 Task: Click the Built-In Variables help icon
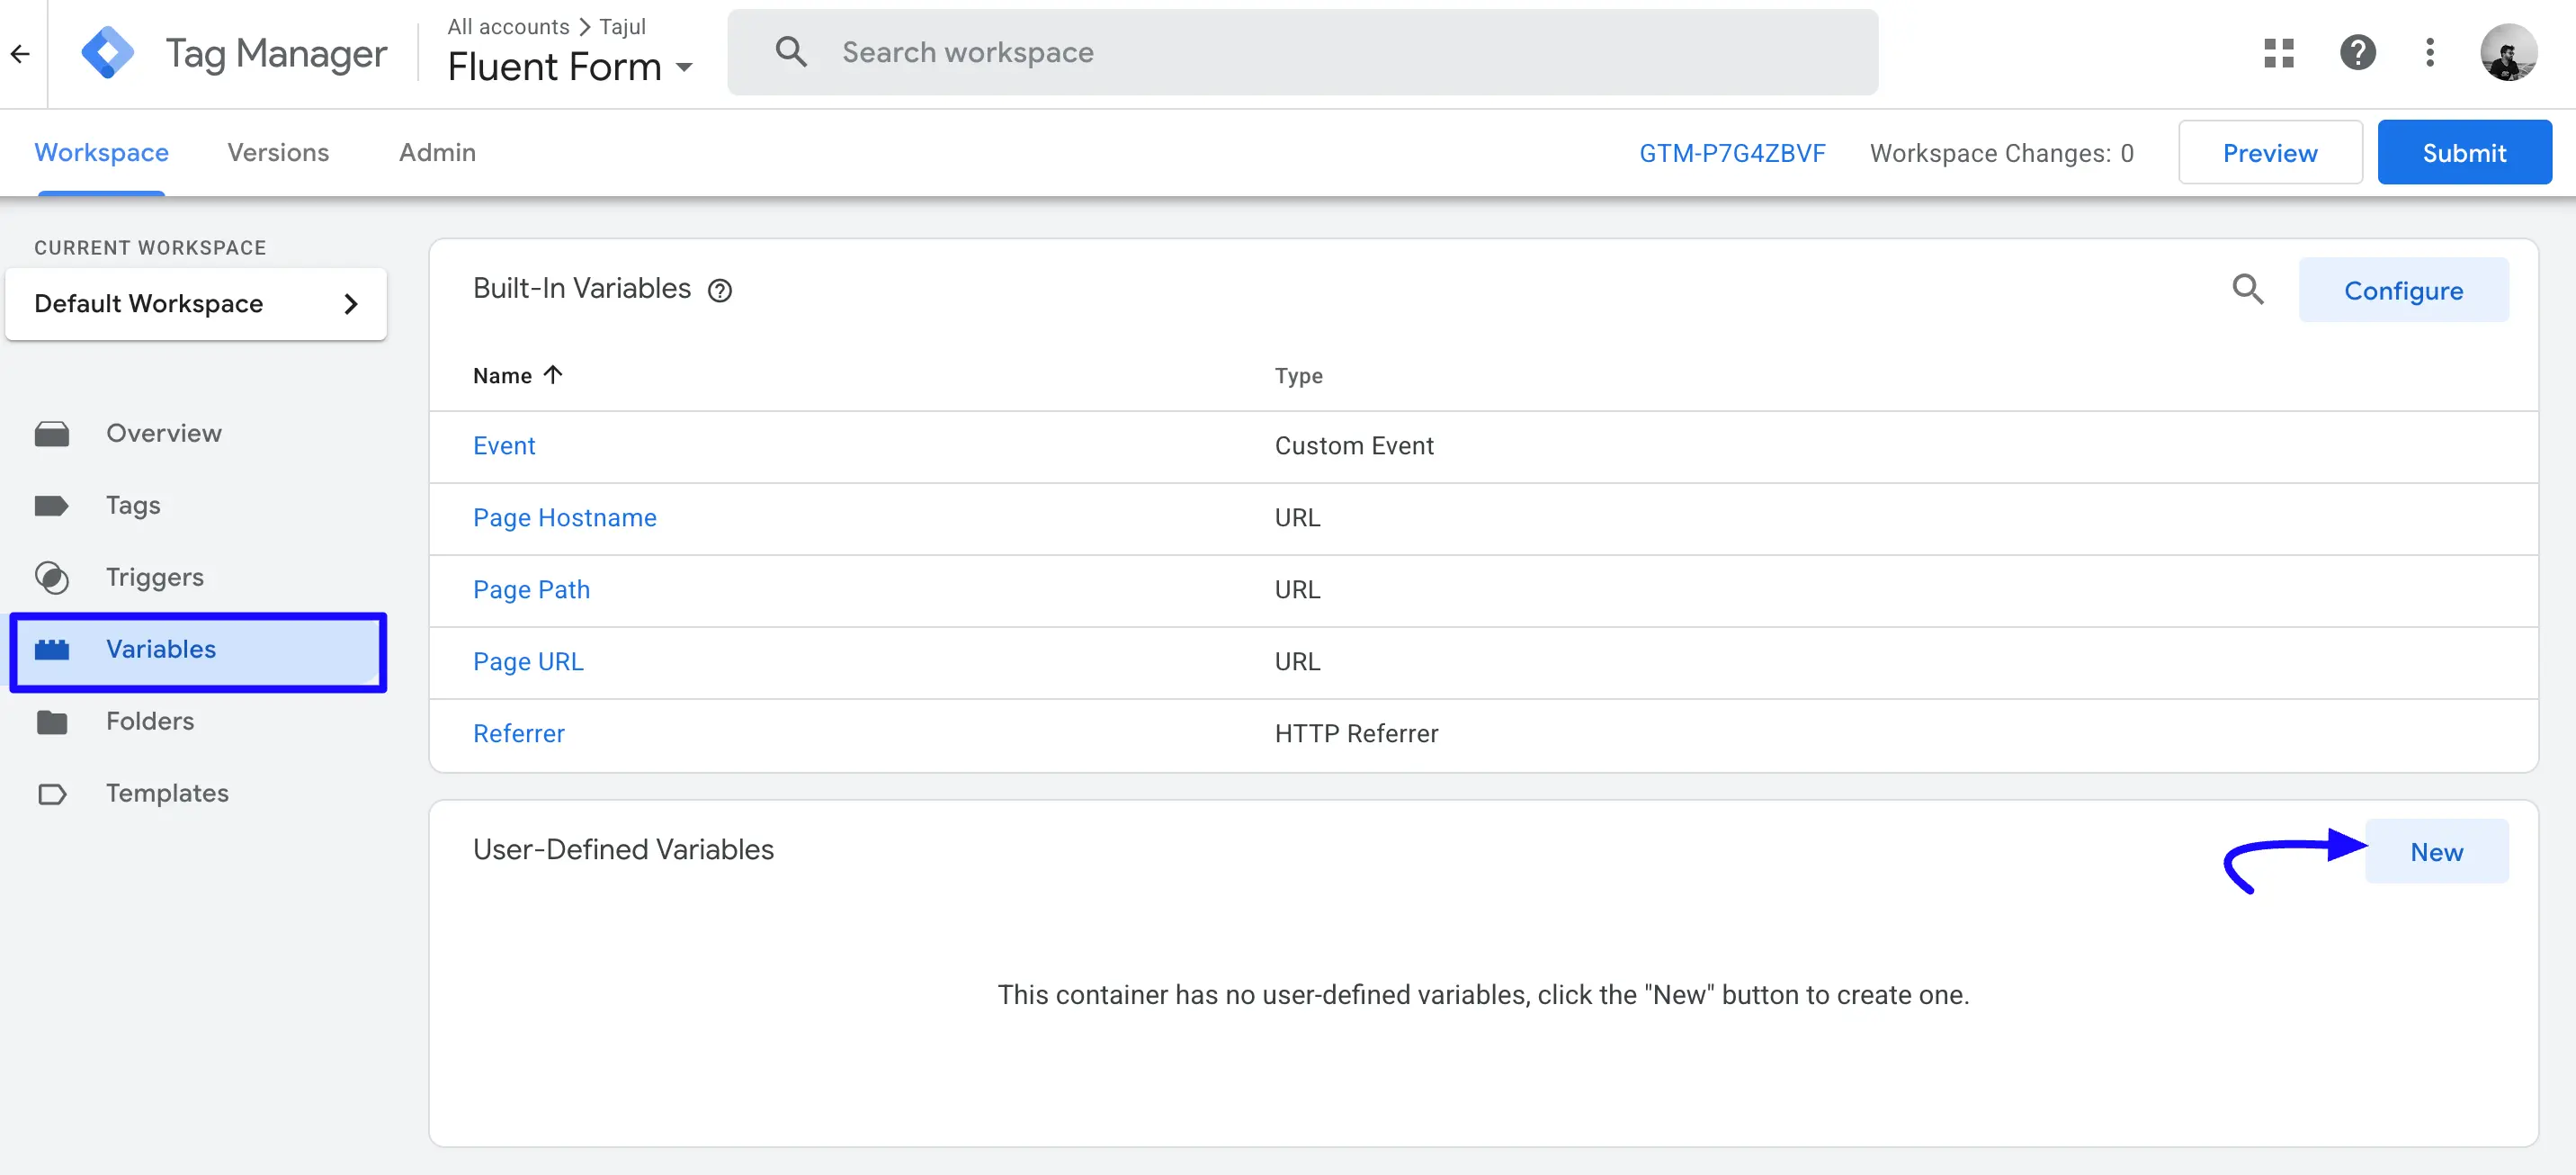(x=720, y=290)
